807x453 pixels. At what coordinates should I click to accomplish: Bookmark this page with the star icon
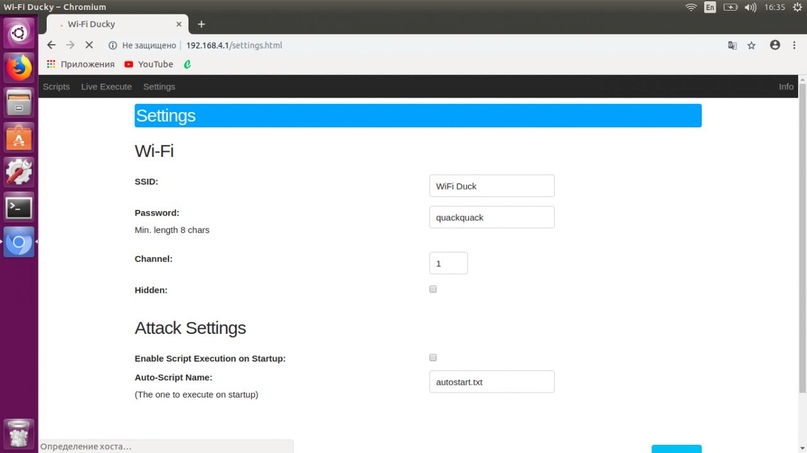point(753,45)
